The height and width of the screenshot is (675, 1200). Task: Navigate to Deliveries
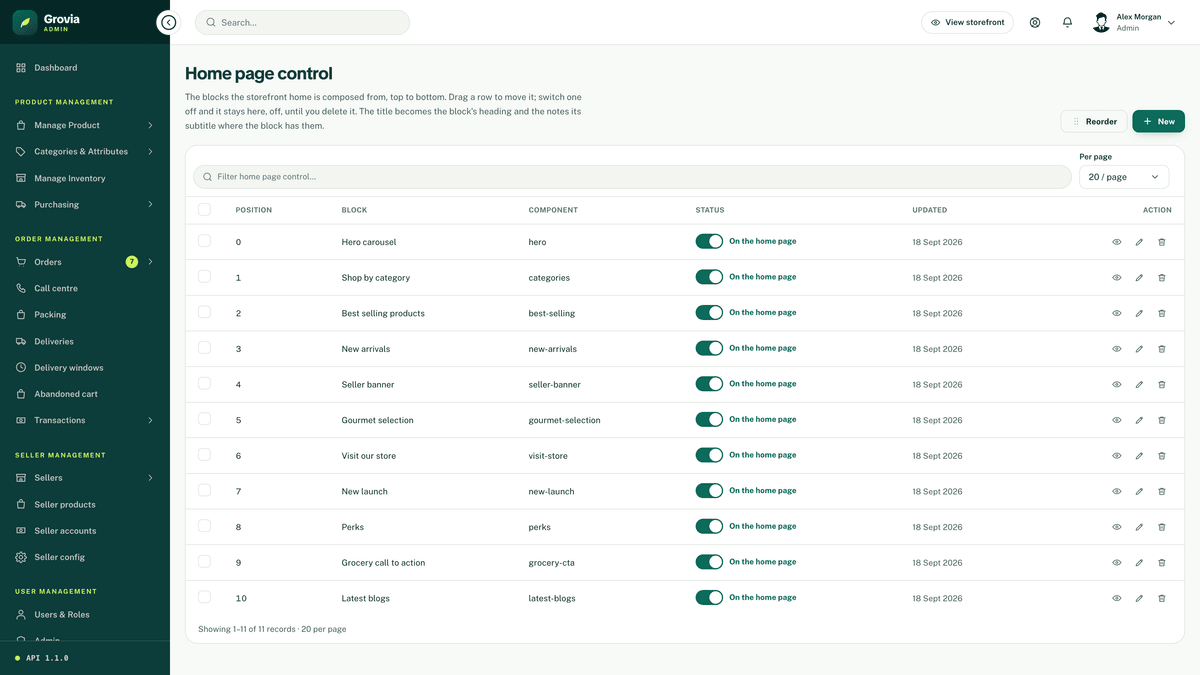85,341
